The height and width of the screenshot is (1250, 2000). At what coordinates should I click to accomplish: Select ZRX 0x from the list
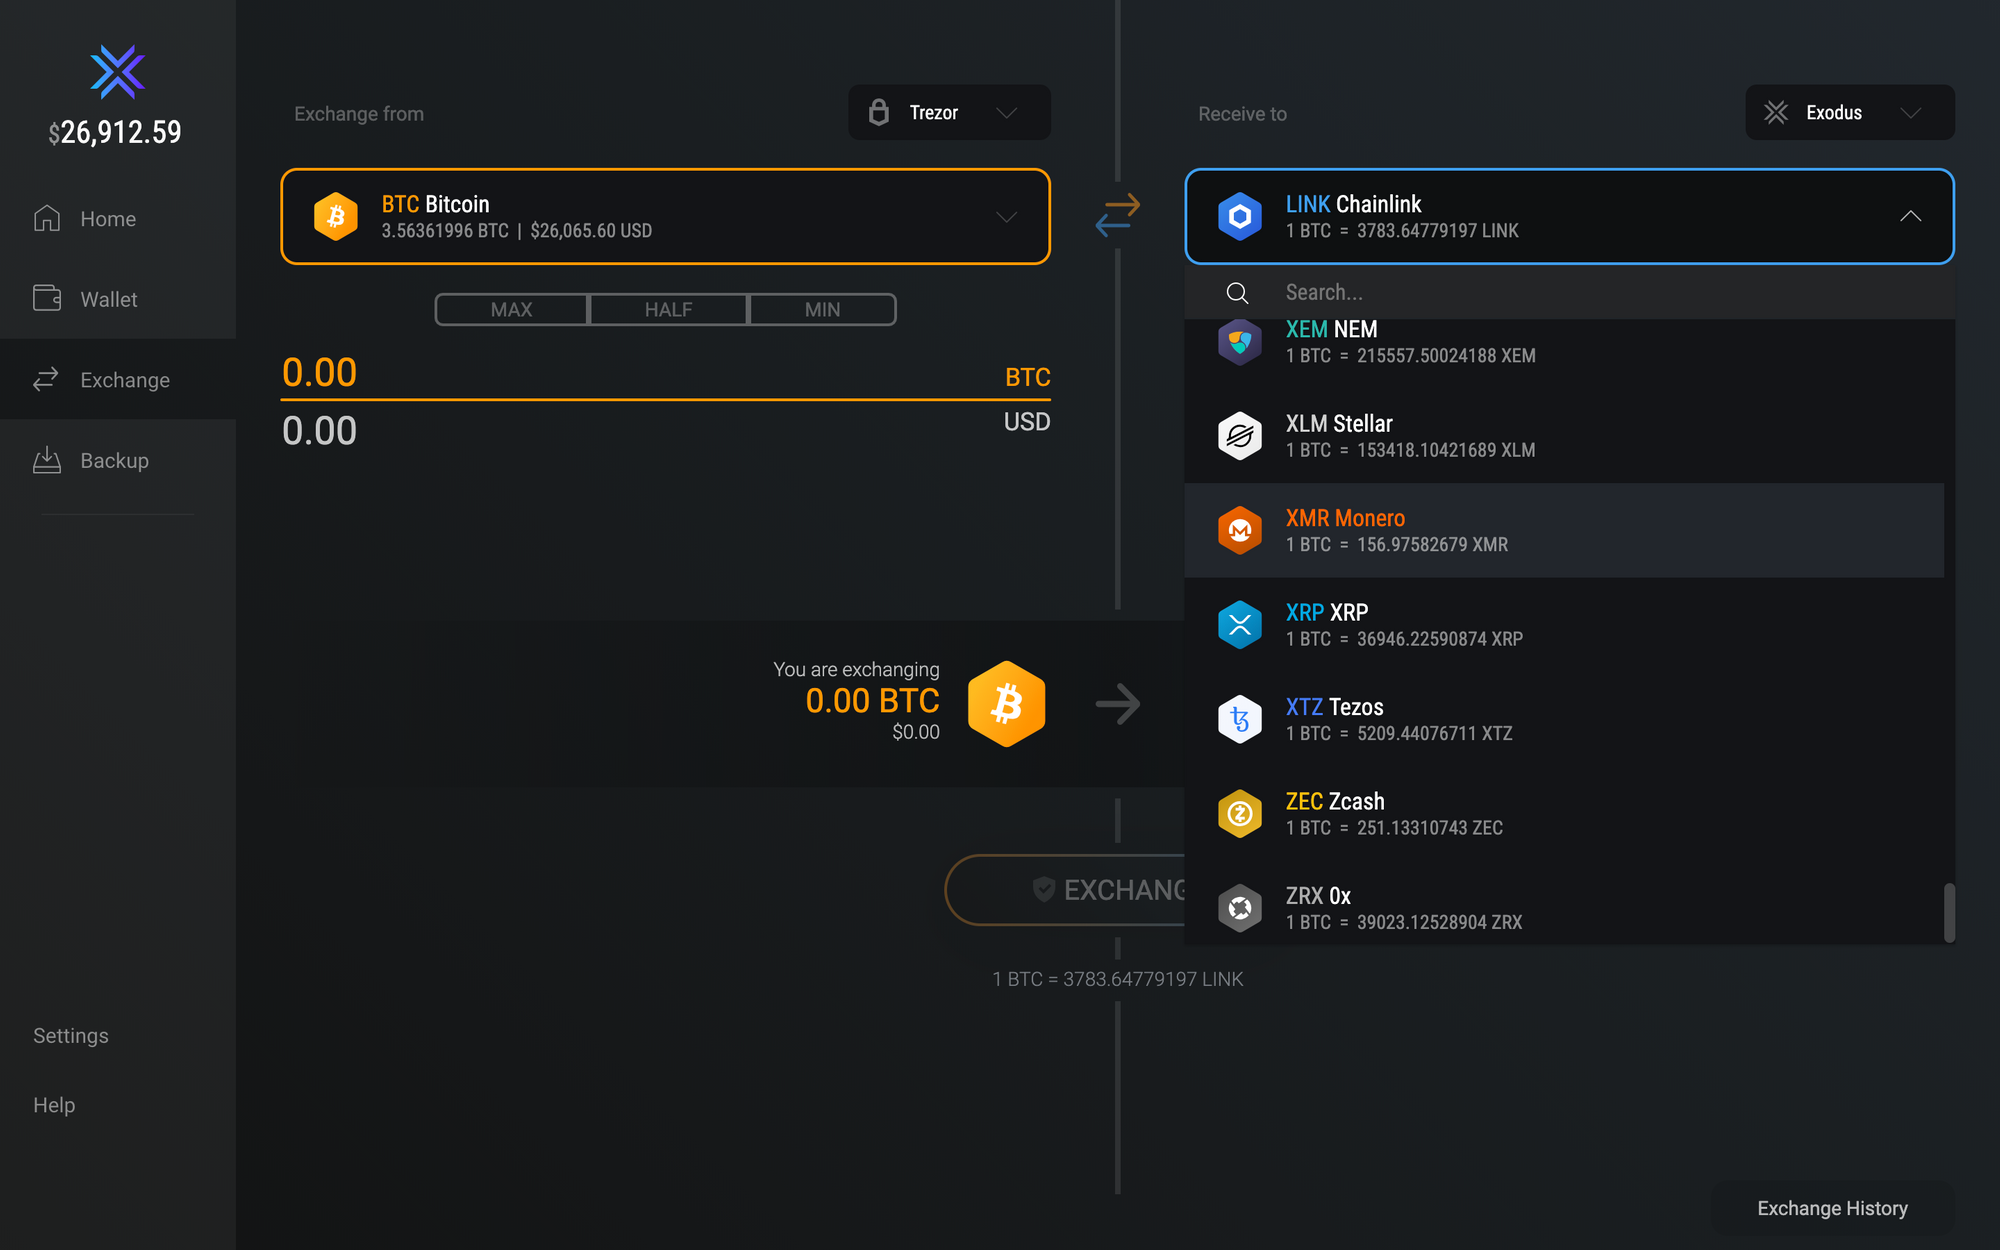coord(1564,908)
